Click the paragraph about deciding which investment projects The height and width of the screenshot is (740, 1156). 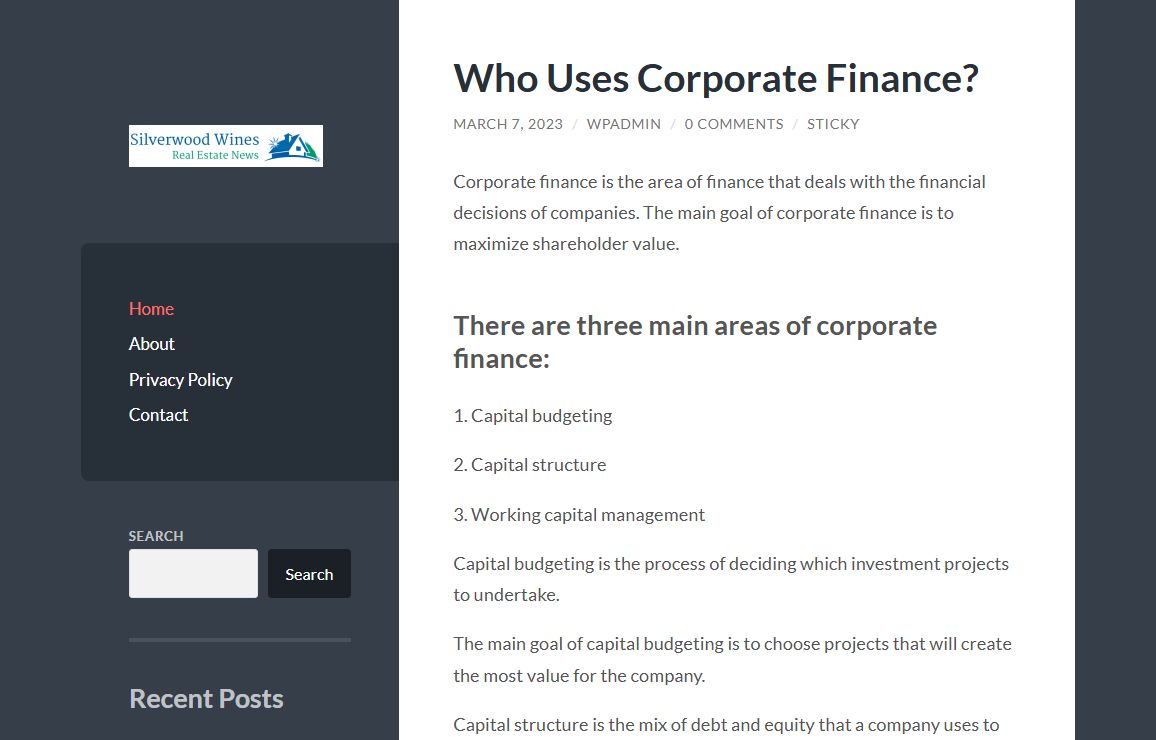pos(731,579)
